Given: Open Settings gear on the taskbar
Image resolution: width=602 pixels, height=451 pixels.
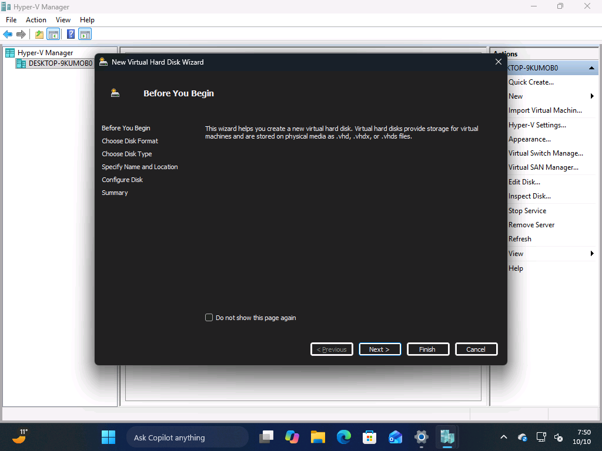Looking at the screenshot, I should pyautogui.click(x=421, y=437).
